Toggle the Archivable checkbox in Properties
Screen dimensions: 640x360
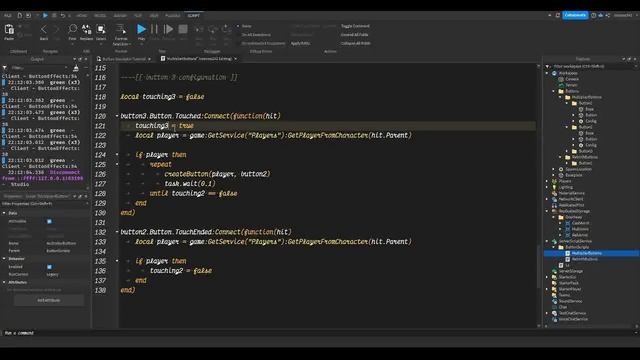point(49,221)
